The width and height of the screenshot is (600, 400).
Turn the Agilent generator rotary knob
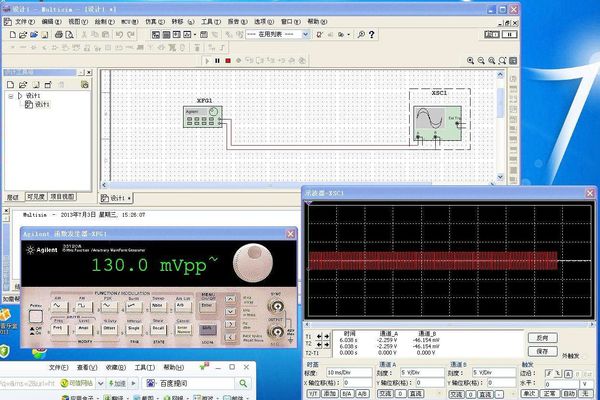point(251,263)
